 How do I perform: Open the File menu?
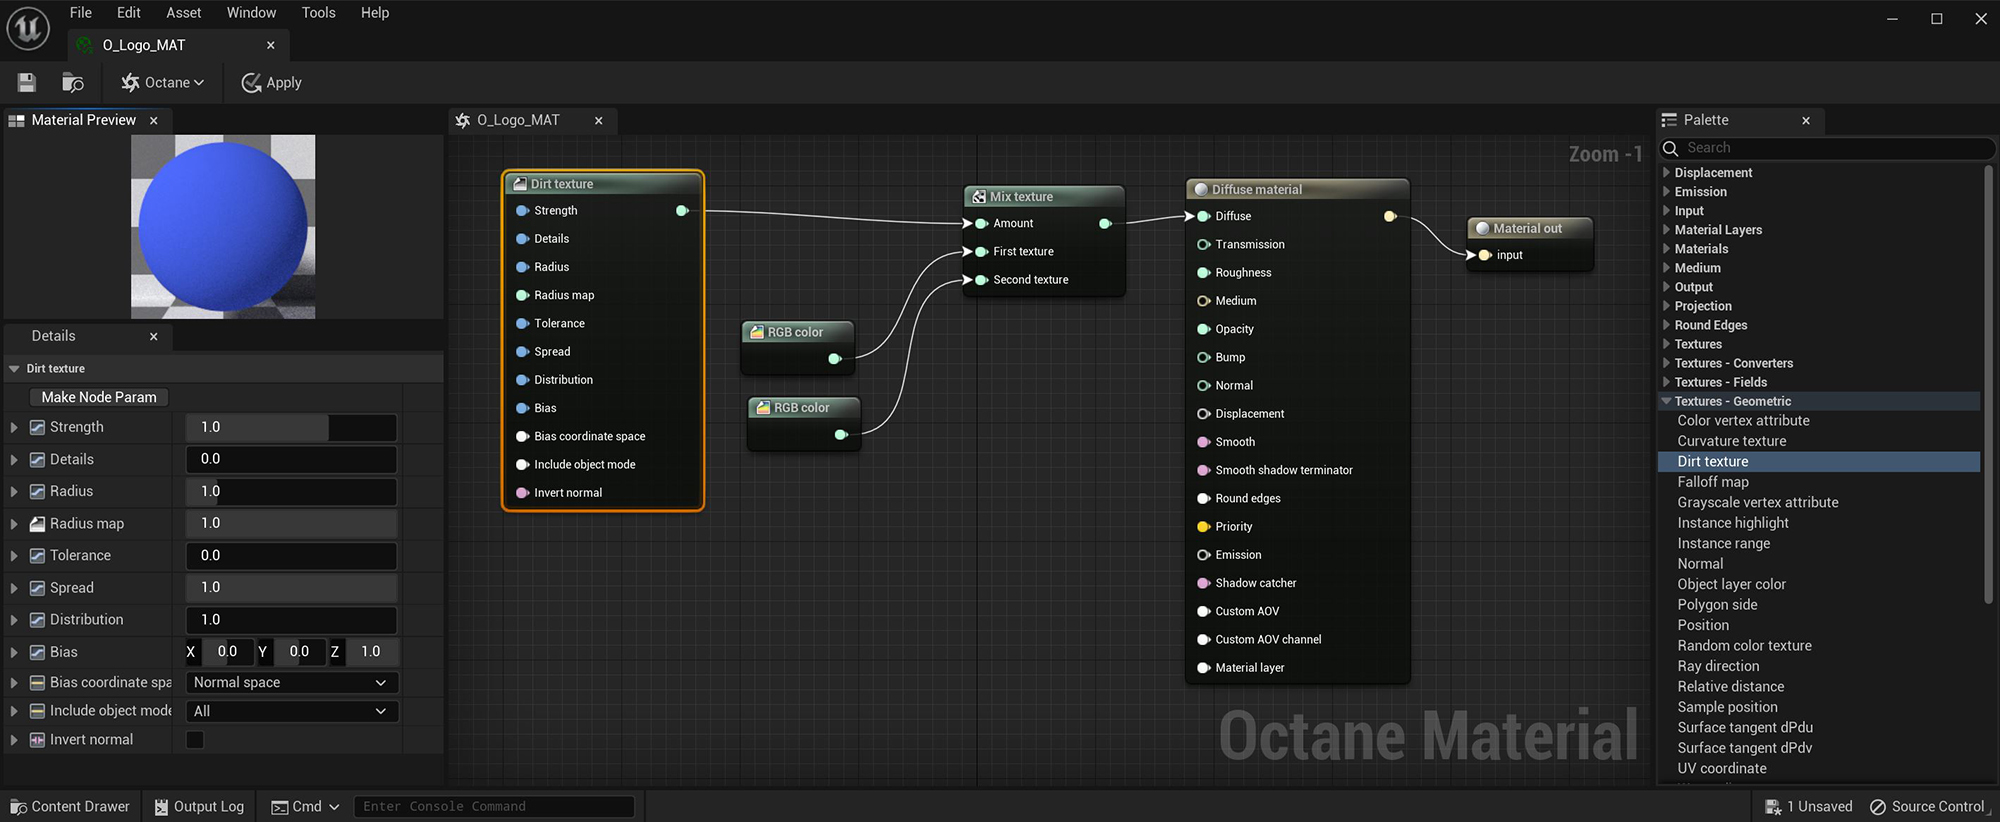point(81,13)
